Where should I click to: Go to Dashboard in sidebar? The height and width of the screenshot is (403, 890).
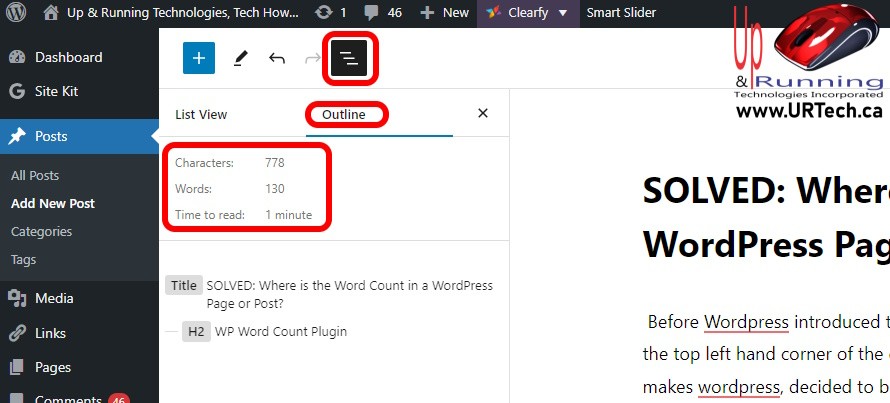click(x=68, y=57)
